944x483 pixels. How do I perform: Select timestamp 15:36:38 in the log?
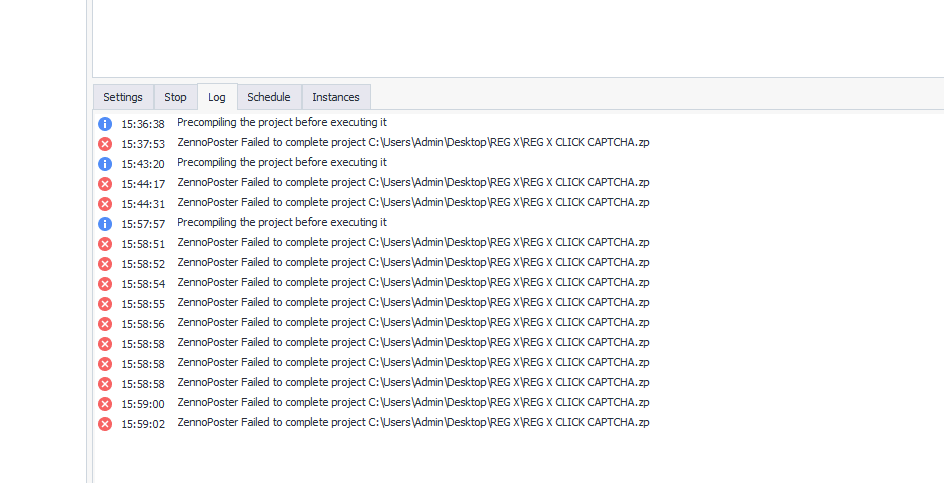click(143, 124)
